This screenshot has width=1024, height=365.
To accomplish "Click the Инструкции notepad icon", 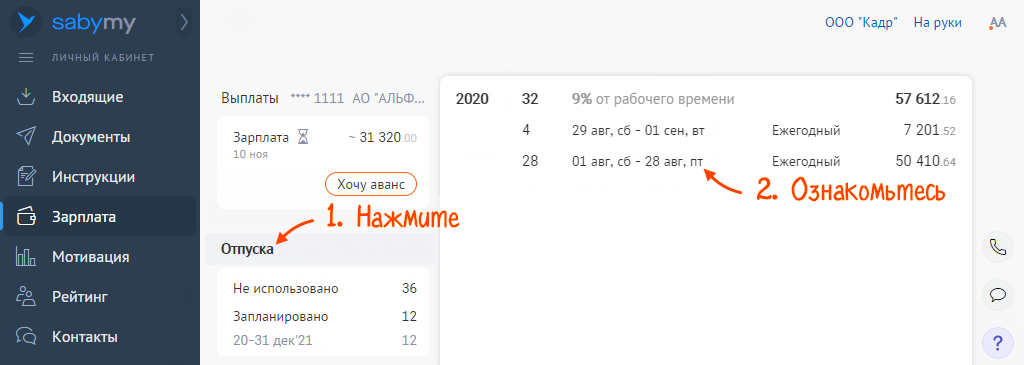I will click(25, 177).
